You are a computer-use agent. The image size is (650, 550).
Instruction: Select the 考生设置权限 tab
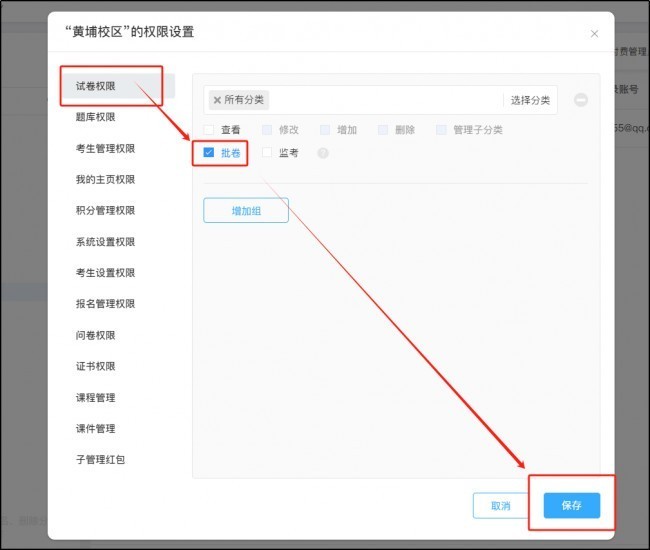point(105,273)
